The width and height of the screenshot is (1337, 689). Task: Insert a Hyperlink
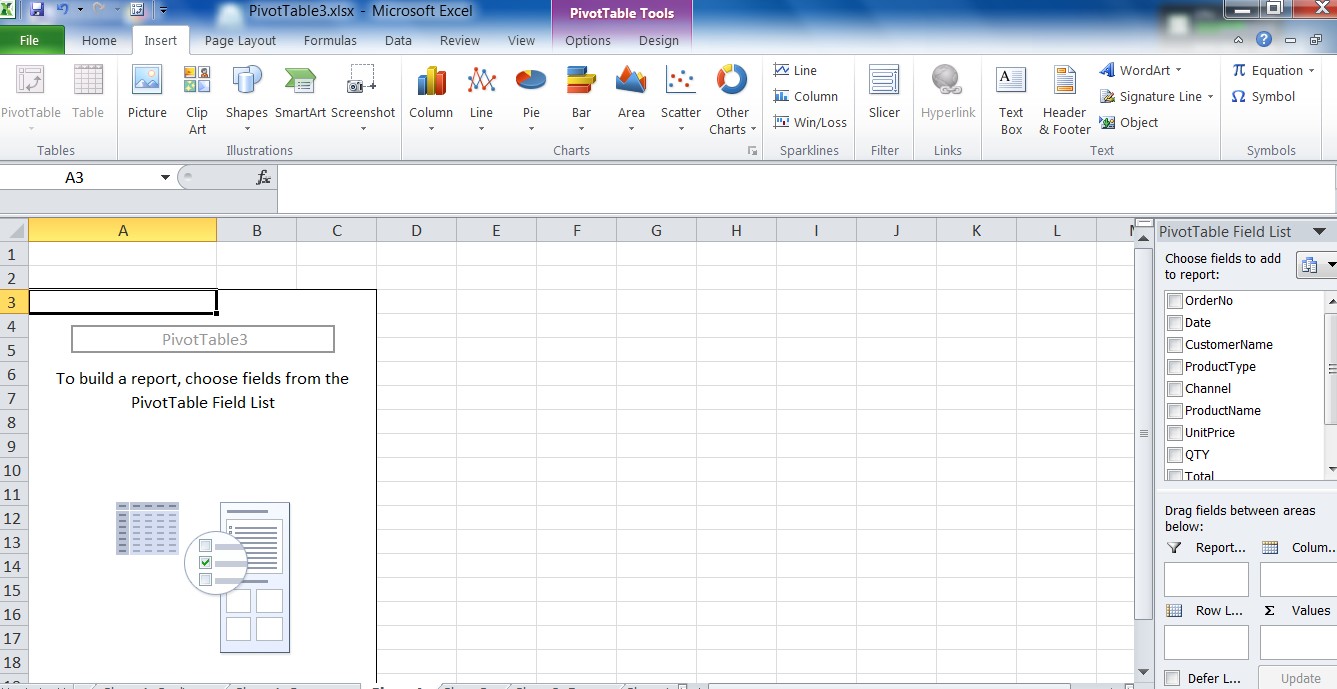pos(947,95)
